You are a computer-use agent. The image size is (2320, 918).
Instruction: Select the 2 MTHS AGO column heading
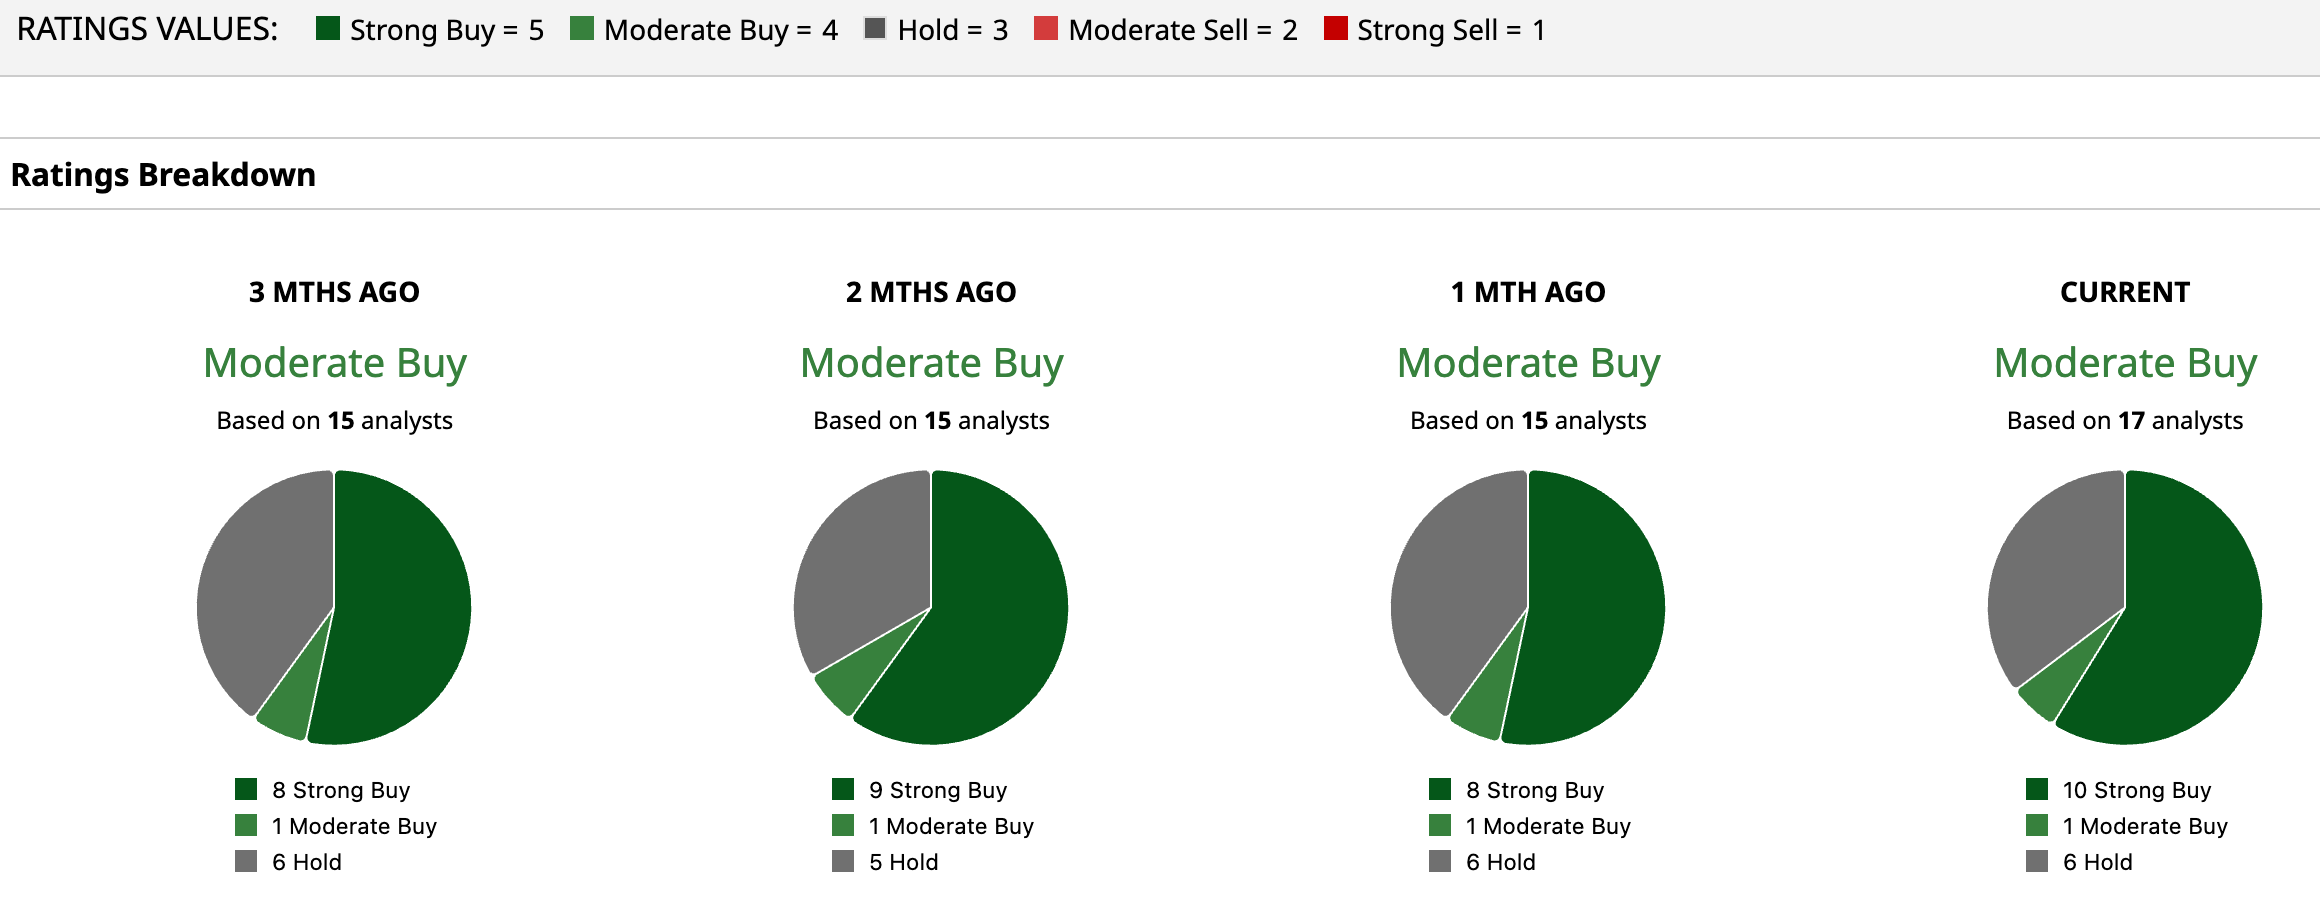coord(931,292)
